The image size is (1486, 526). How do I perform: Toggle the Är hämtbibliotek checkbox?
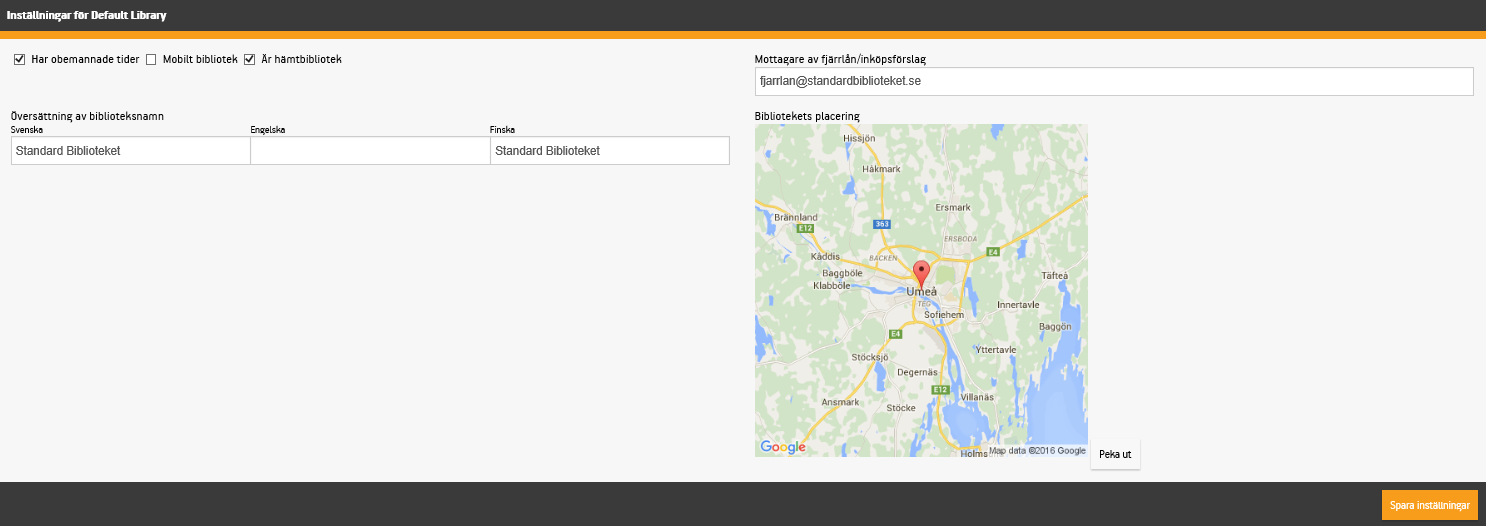pyautogui.click(x=250, y=60)
